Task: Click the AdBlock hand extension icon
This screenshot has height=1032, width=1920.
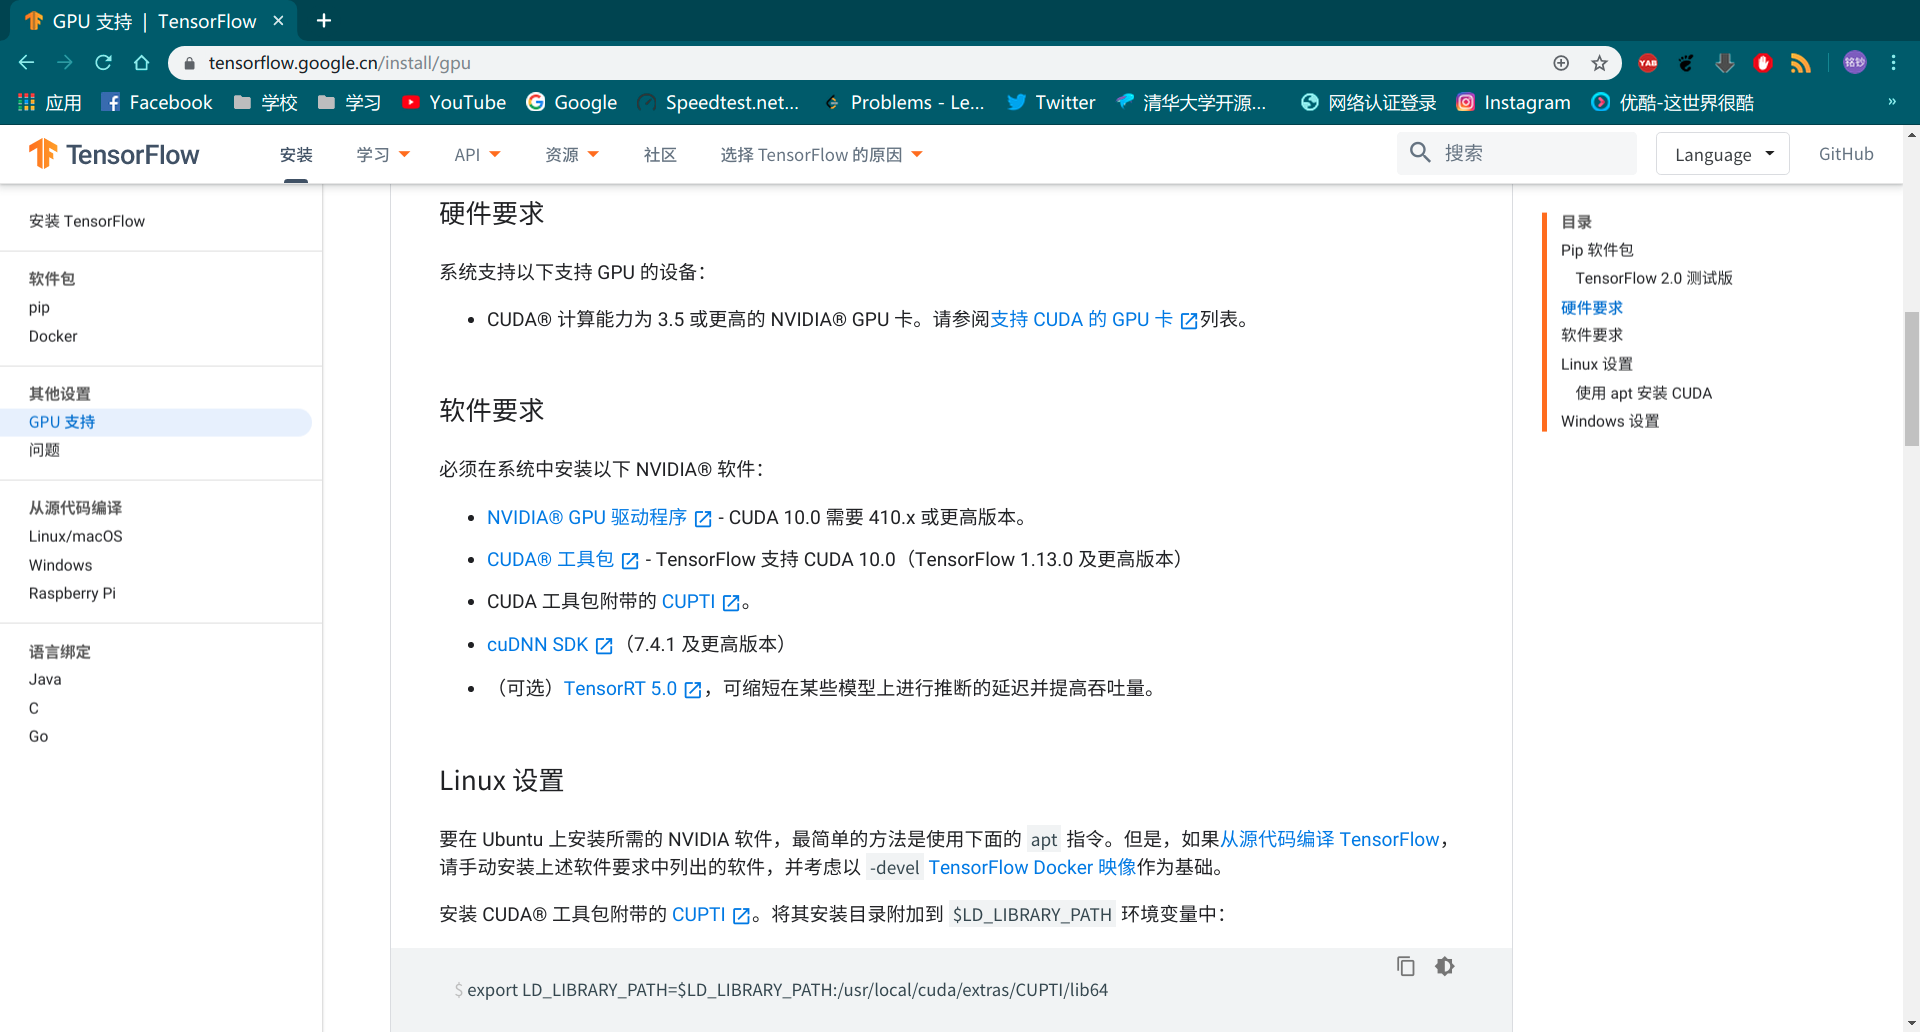Action: pos(1762,62)
